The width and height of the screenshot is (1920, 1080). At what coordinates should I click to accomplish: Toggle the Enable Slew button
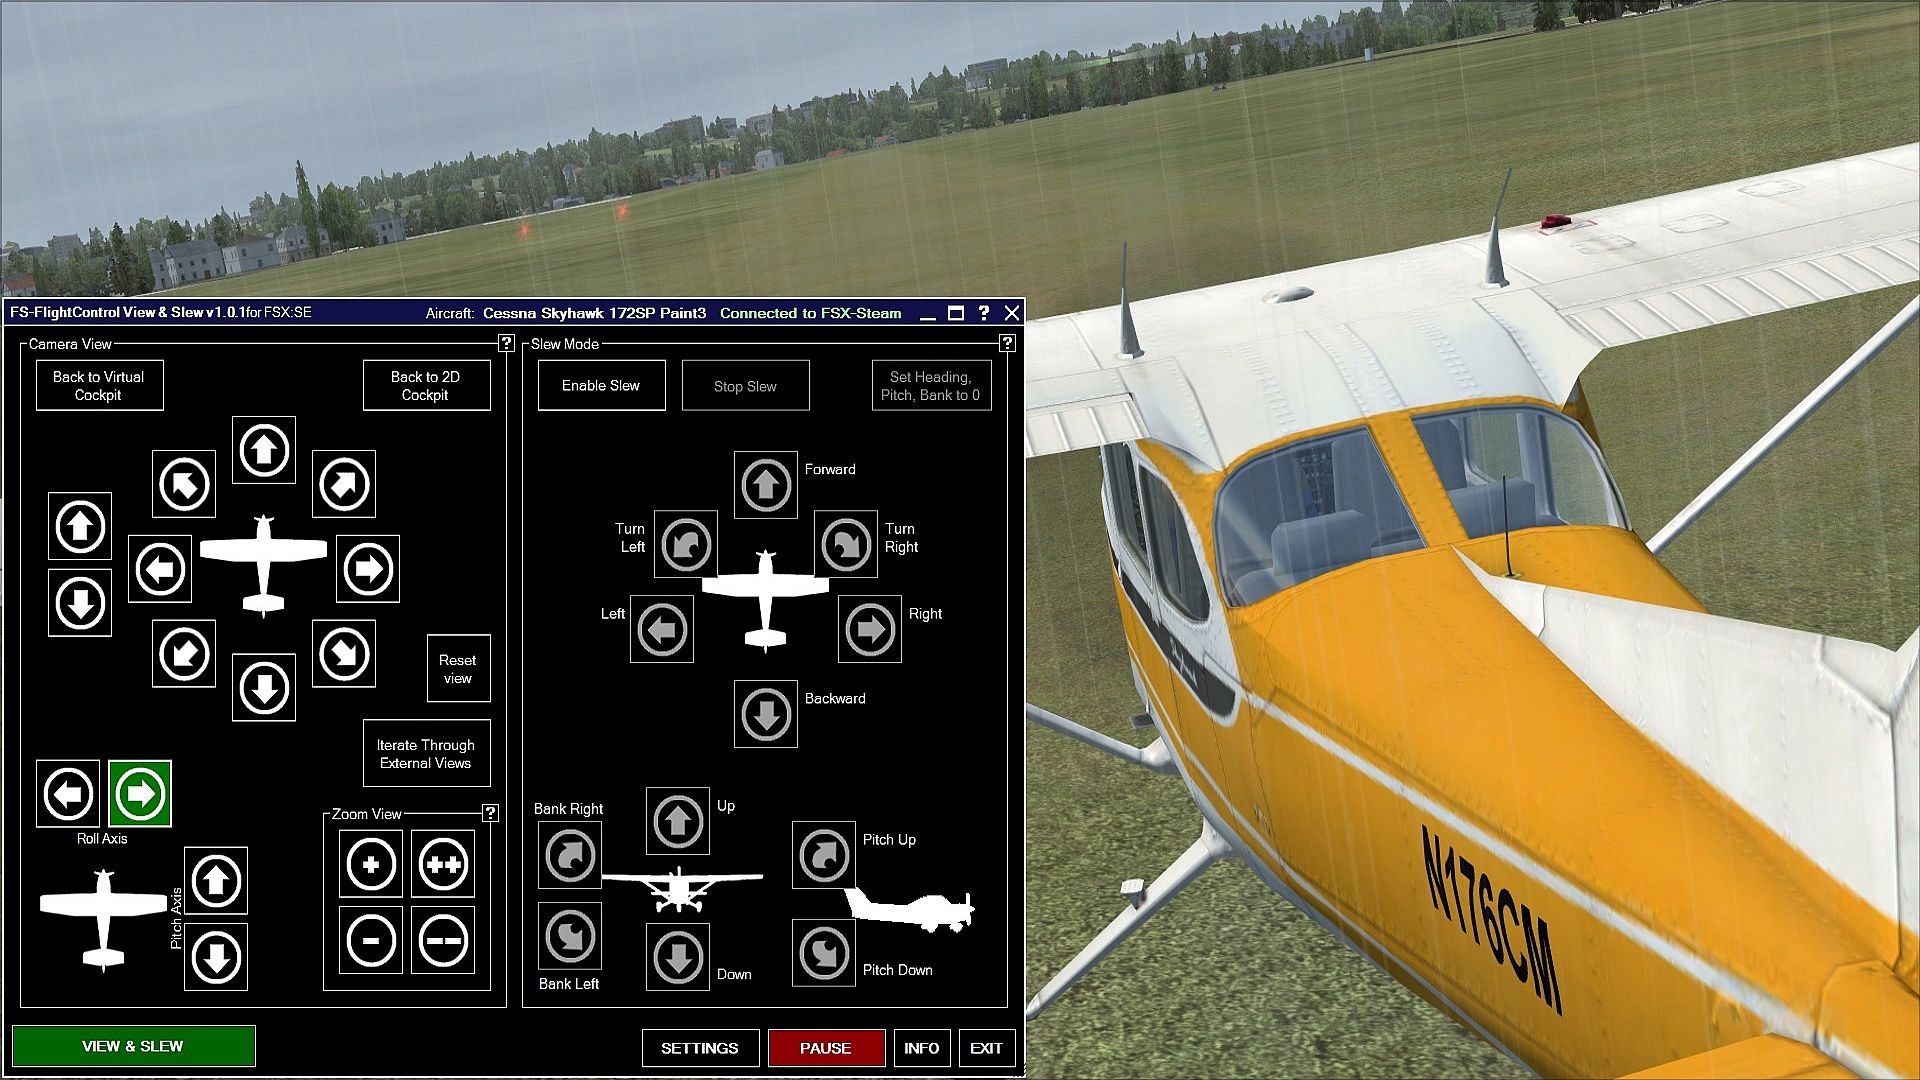tap(601, 386)
